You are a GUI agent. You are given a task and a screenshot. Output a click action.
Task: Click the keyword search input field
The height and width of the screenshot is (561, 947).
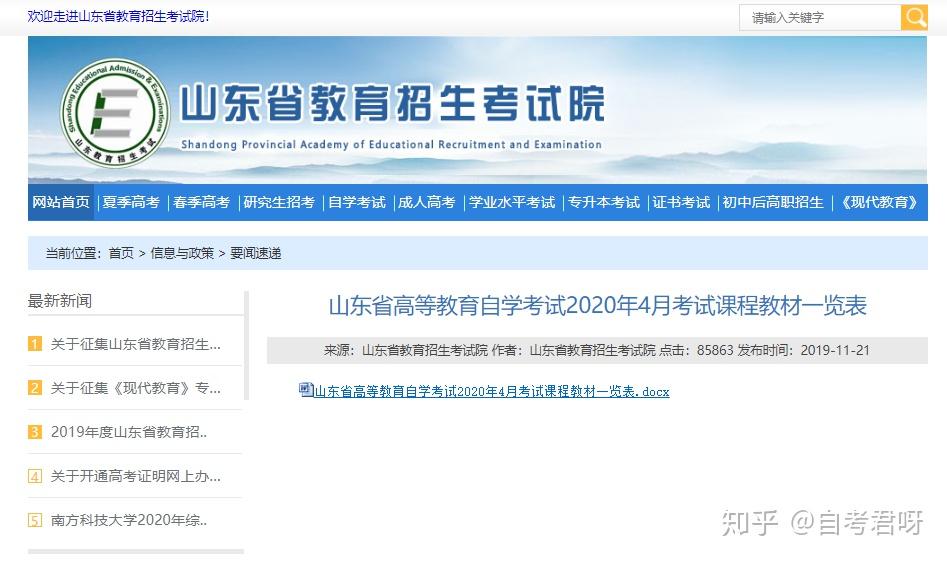click(x=820, y=18)
